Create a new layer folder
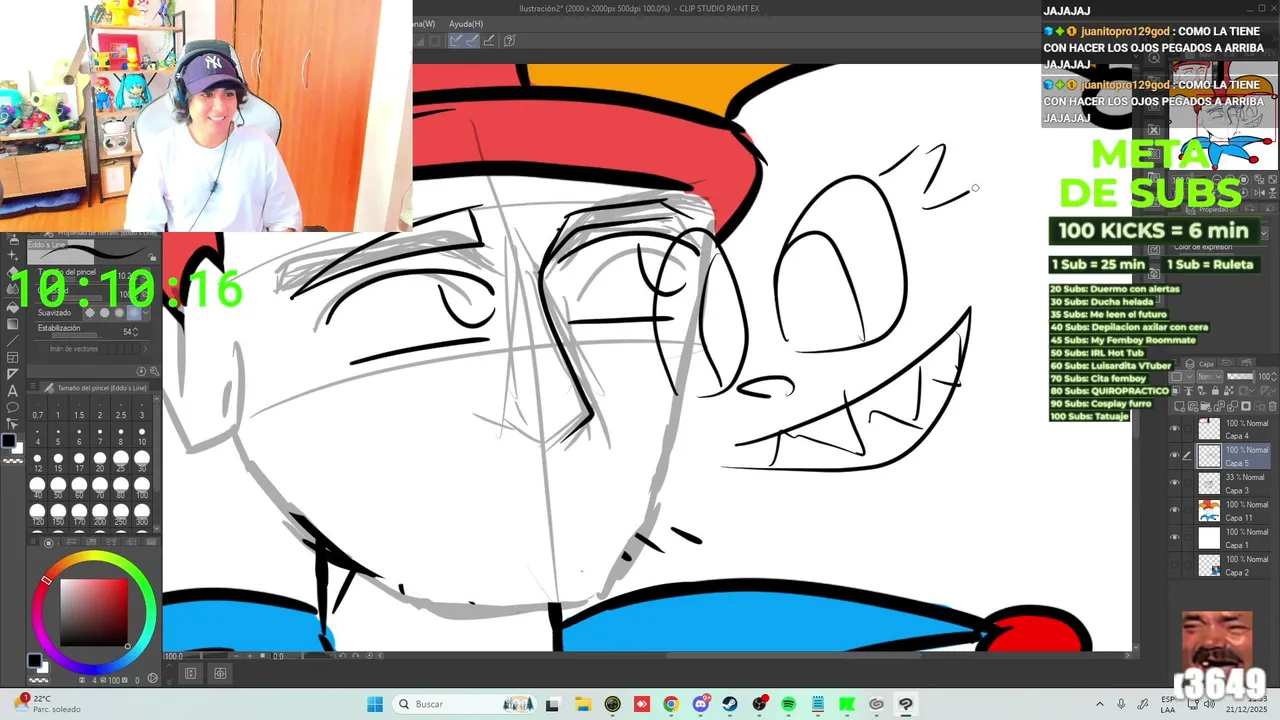This screenshot has height=720, width=1280. (1206, 407)
